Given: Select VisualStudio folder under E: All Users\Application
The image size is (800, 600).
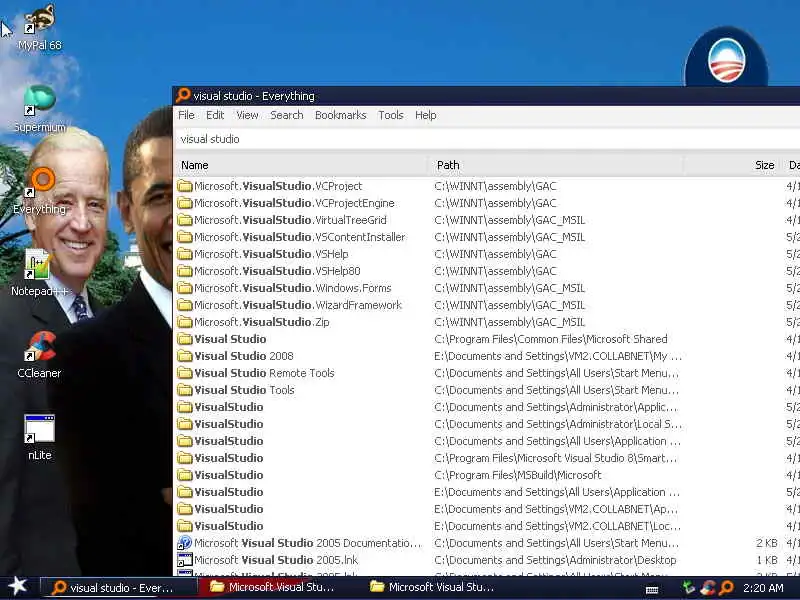Looking at the screenshot, I should coord(229,492).
